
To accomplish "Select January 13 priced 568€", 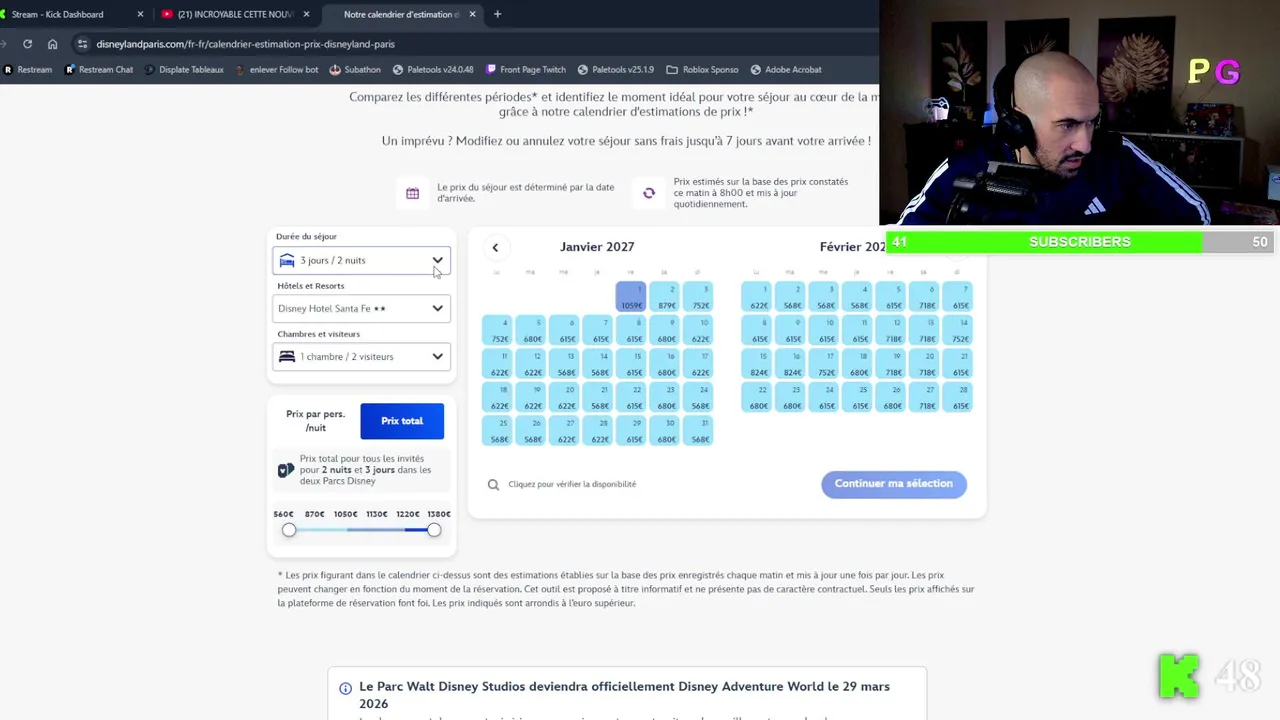I will click(x=565, y=364).
